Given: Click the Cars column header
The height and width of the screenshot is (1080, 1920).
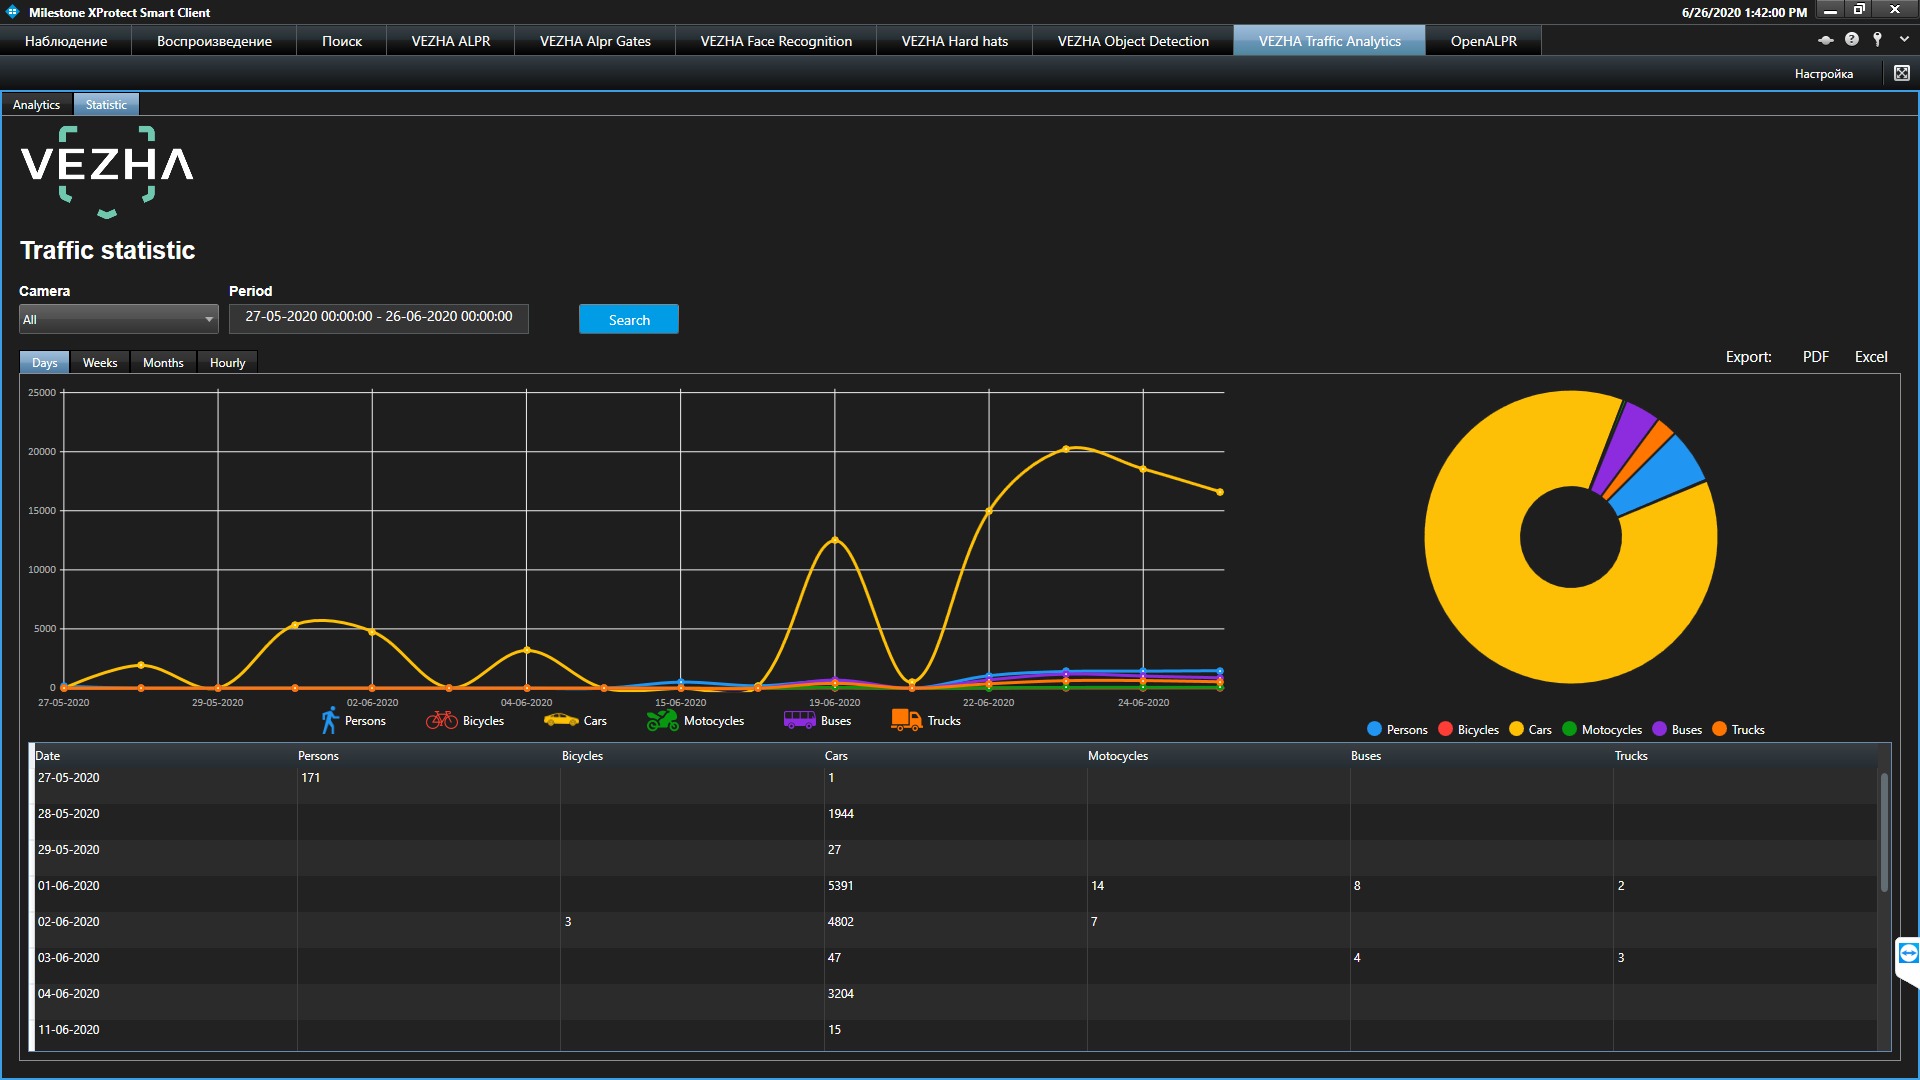Looking at the screenshot, I should pyautogui.click(x=836, y=756).
